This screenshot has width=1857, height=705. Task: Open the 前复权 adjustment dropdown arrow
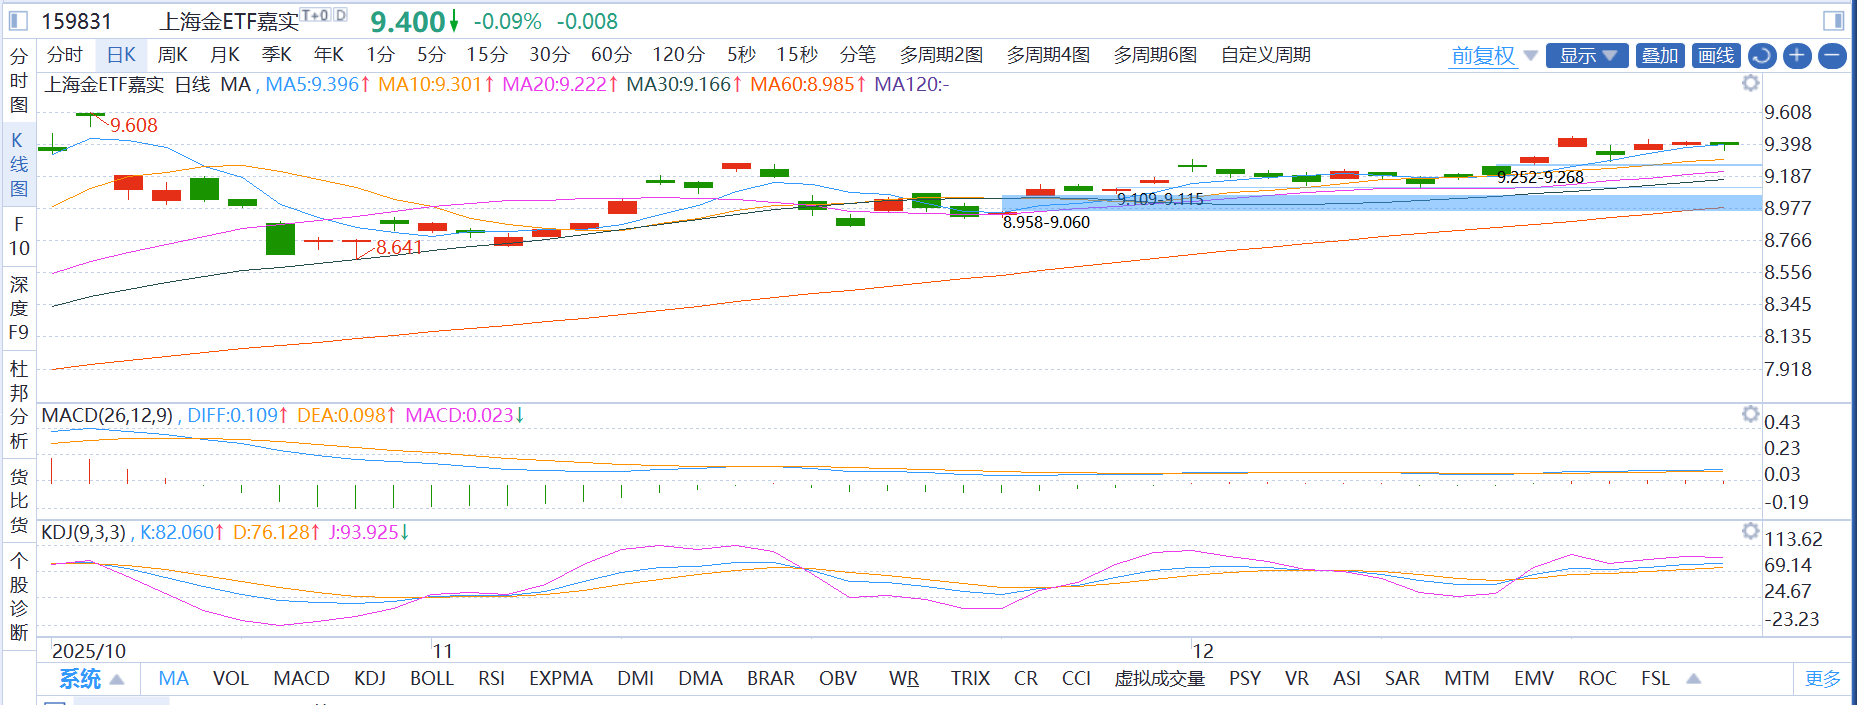click(1530, 56)
